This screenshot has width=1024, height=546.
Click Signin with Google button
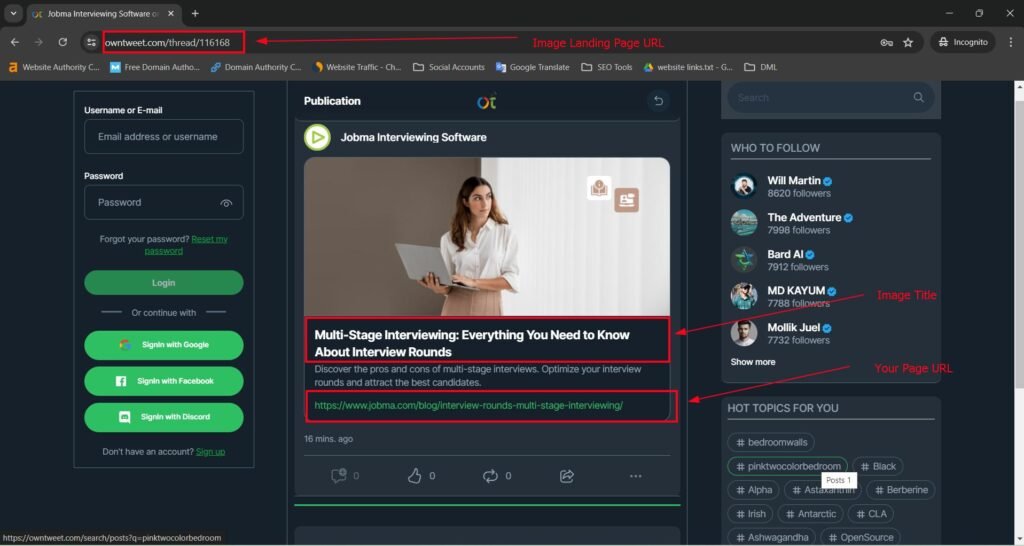[x=163, y=345]
